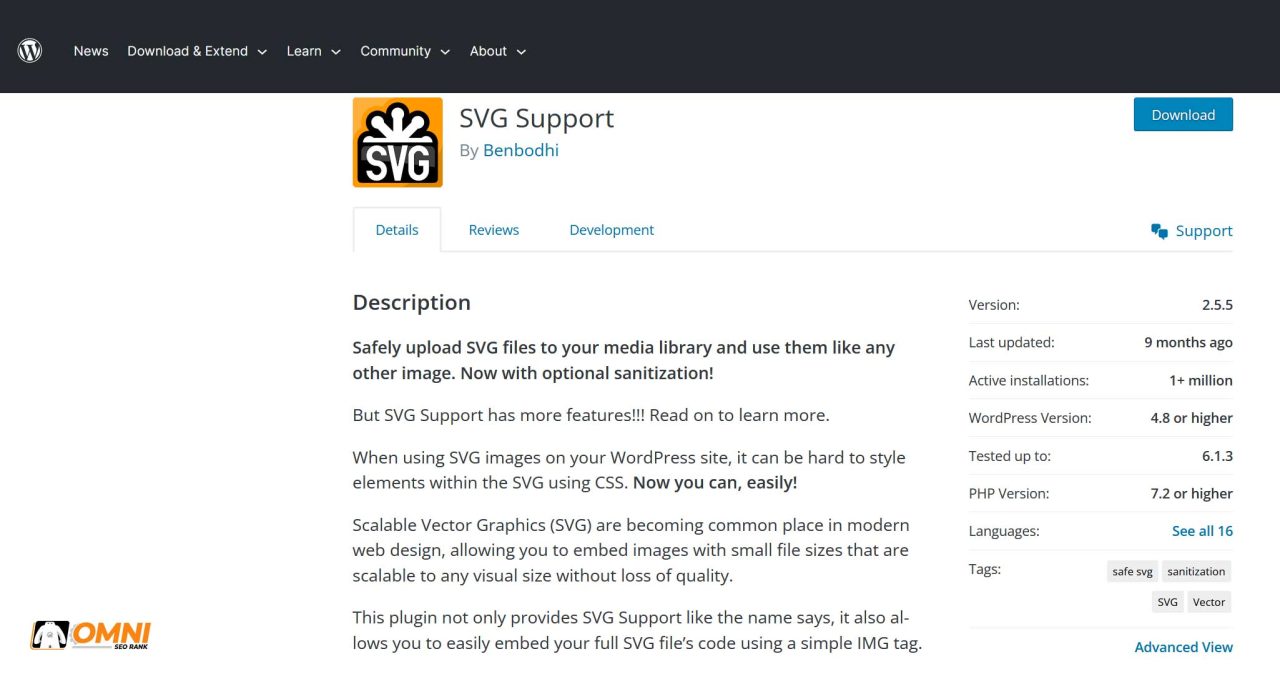Click the SVG Support plugin icon
This screenshot has height=674, width=1280.
(x=397, y=142)
